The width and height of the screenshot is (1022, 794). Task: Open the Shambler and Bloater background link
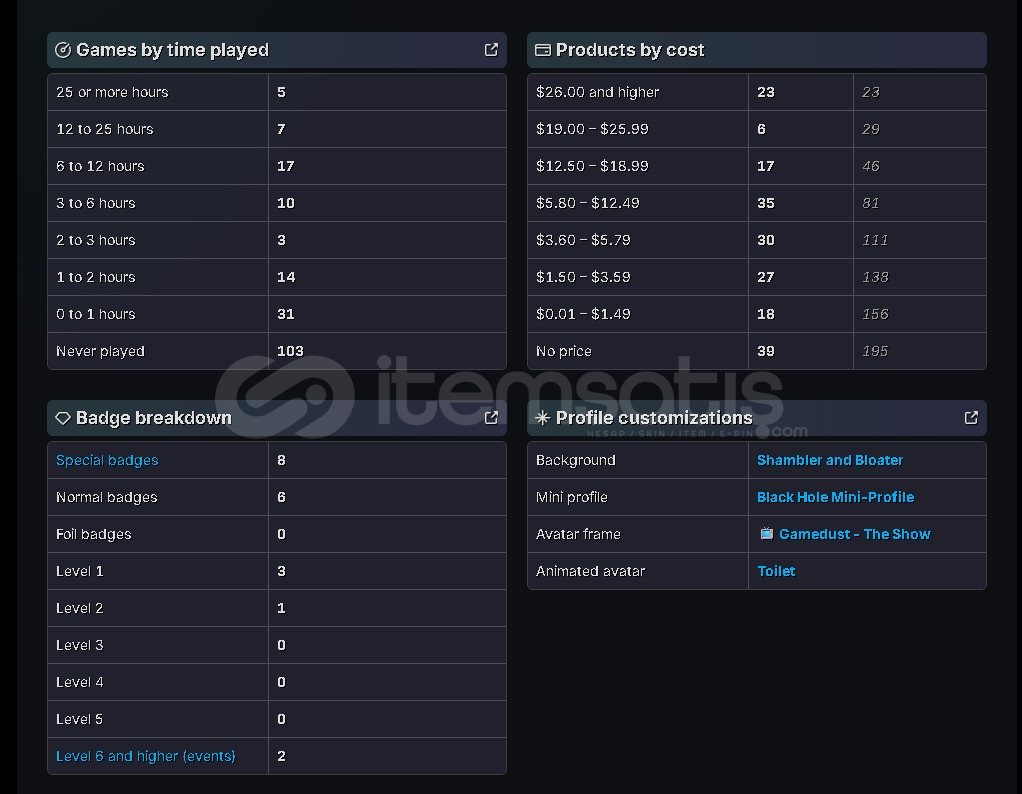tap(830, 460)
